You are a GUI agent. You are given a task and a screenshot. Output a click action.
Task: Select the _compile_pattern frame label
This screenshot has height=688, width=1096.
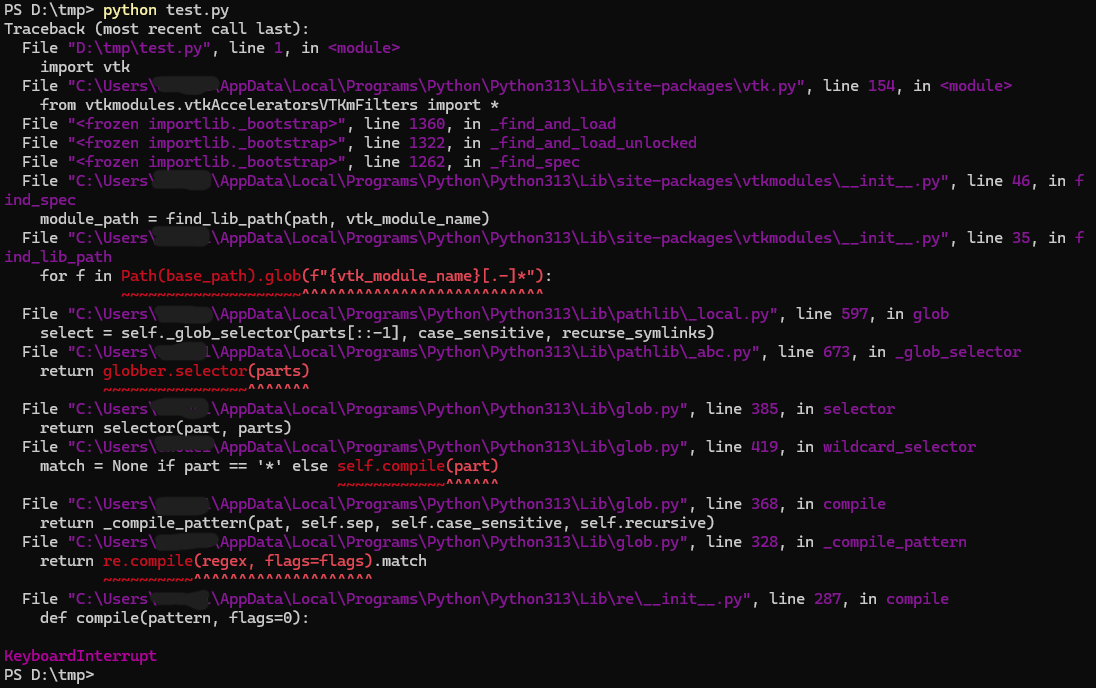(x=894, y=541)
